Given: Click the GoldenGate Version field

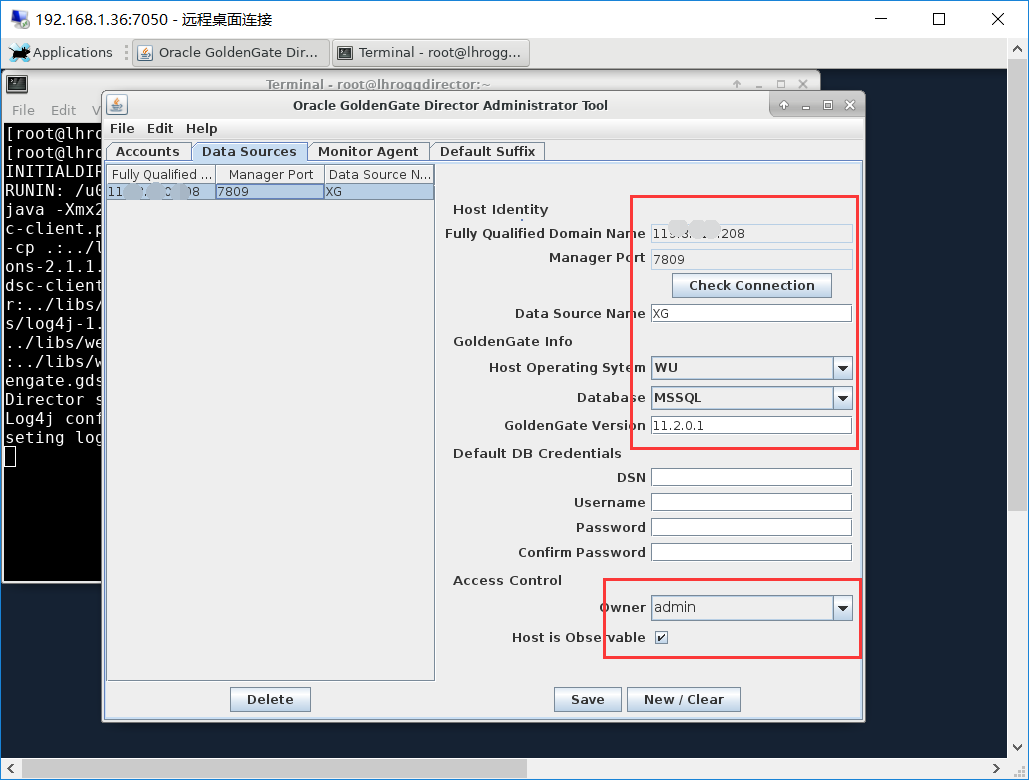Looking at the screenshot, I should pos(752,426).
